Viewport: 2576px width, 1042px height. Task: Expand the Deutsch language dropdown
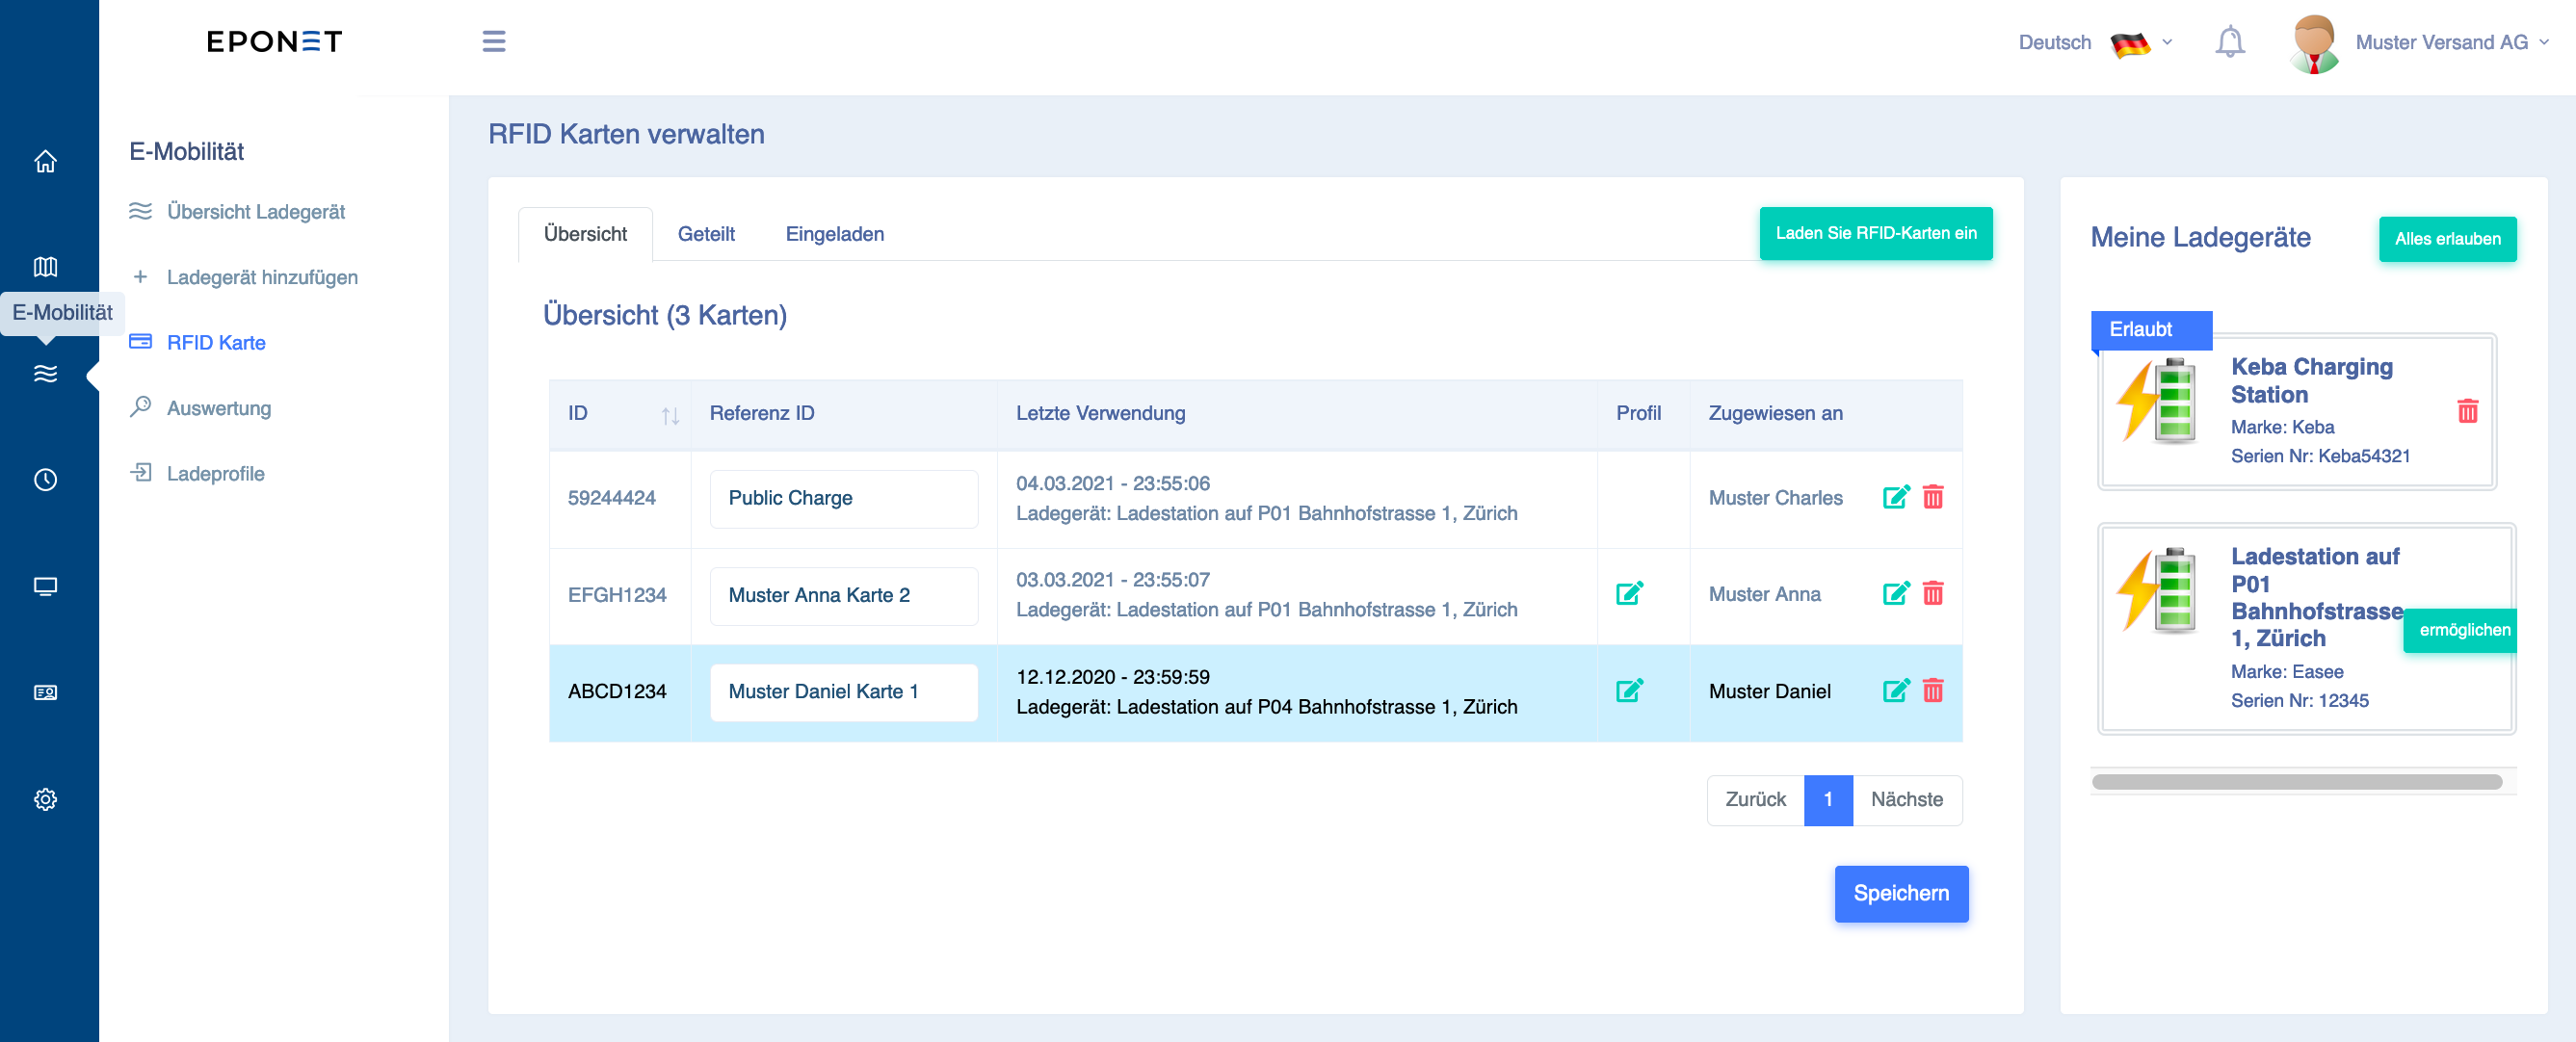coord(2096,42)
